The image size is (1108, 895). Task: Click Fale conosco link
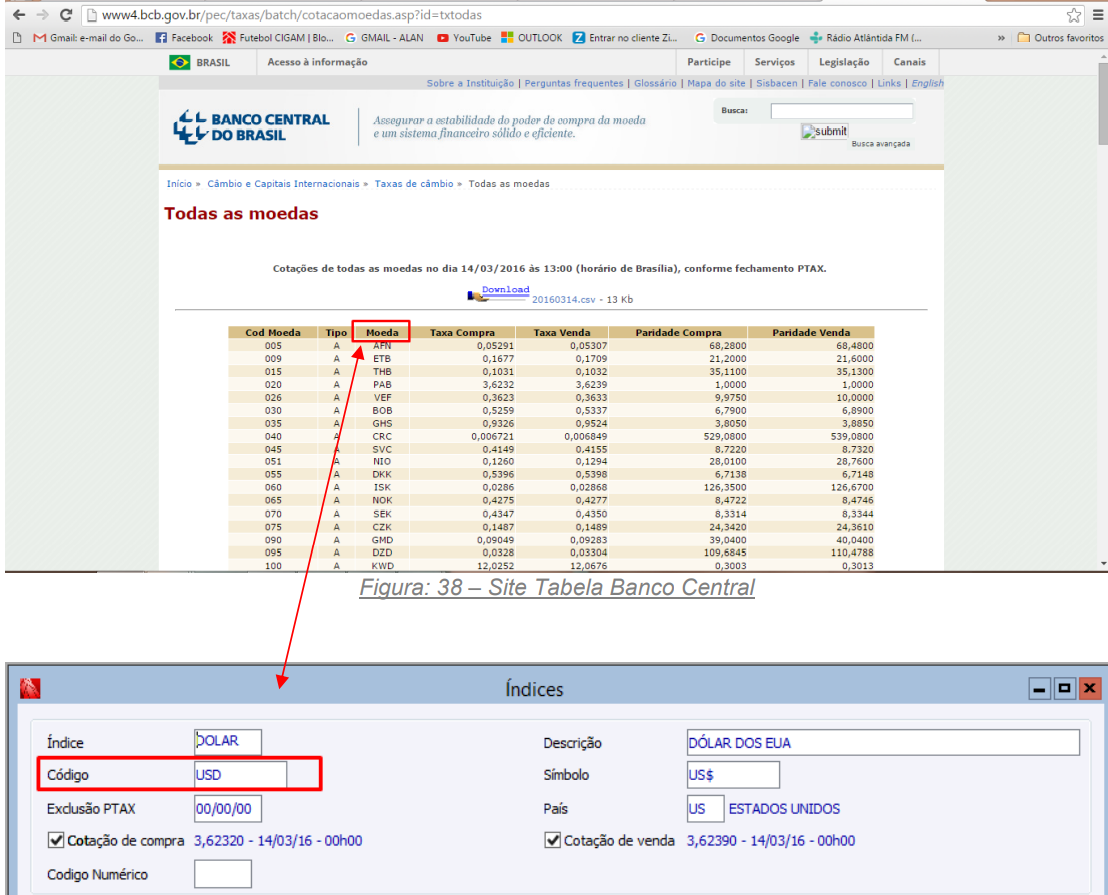837,83
